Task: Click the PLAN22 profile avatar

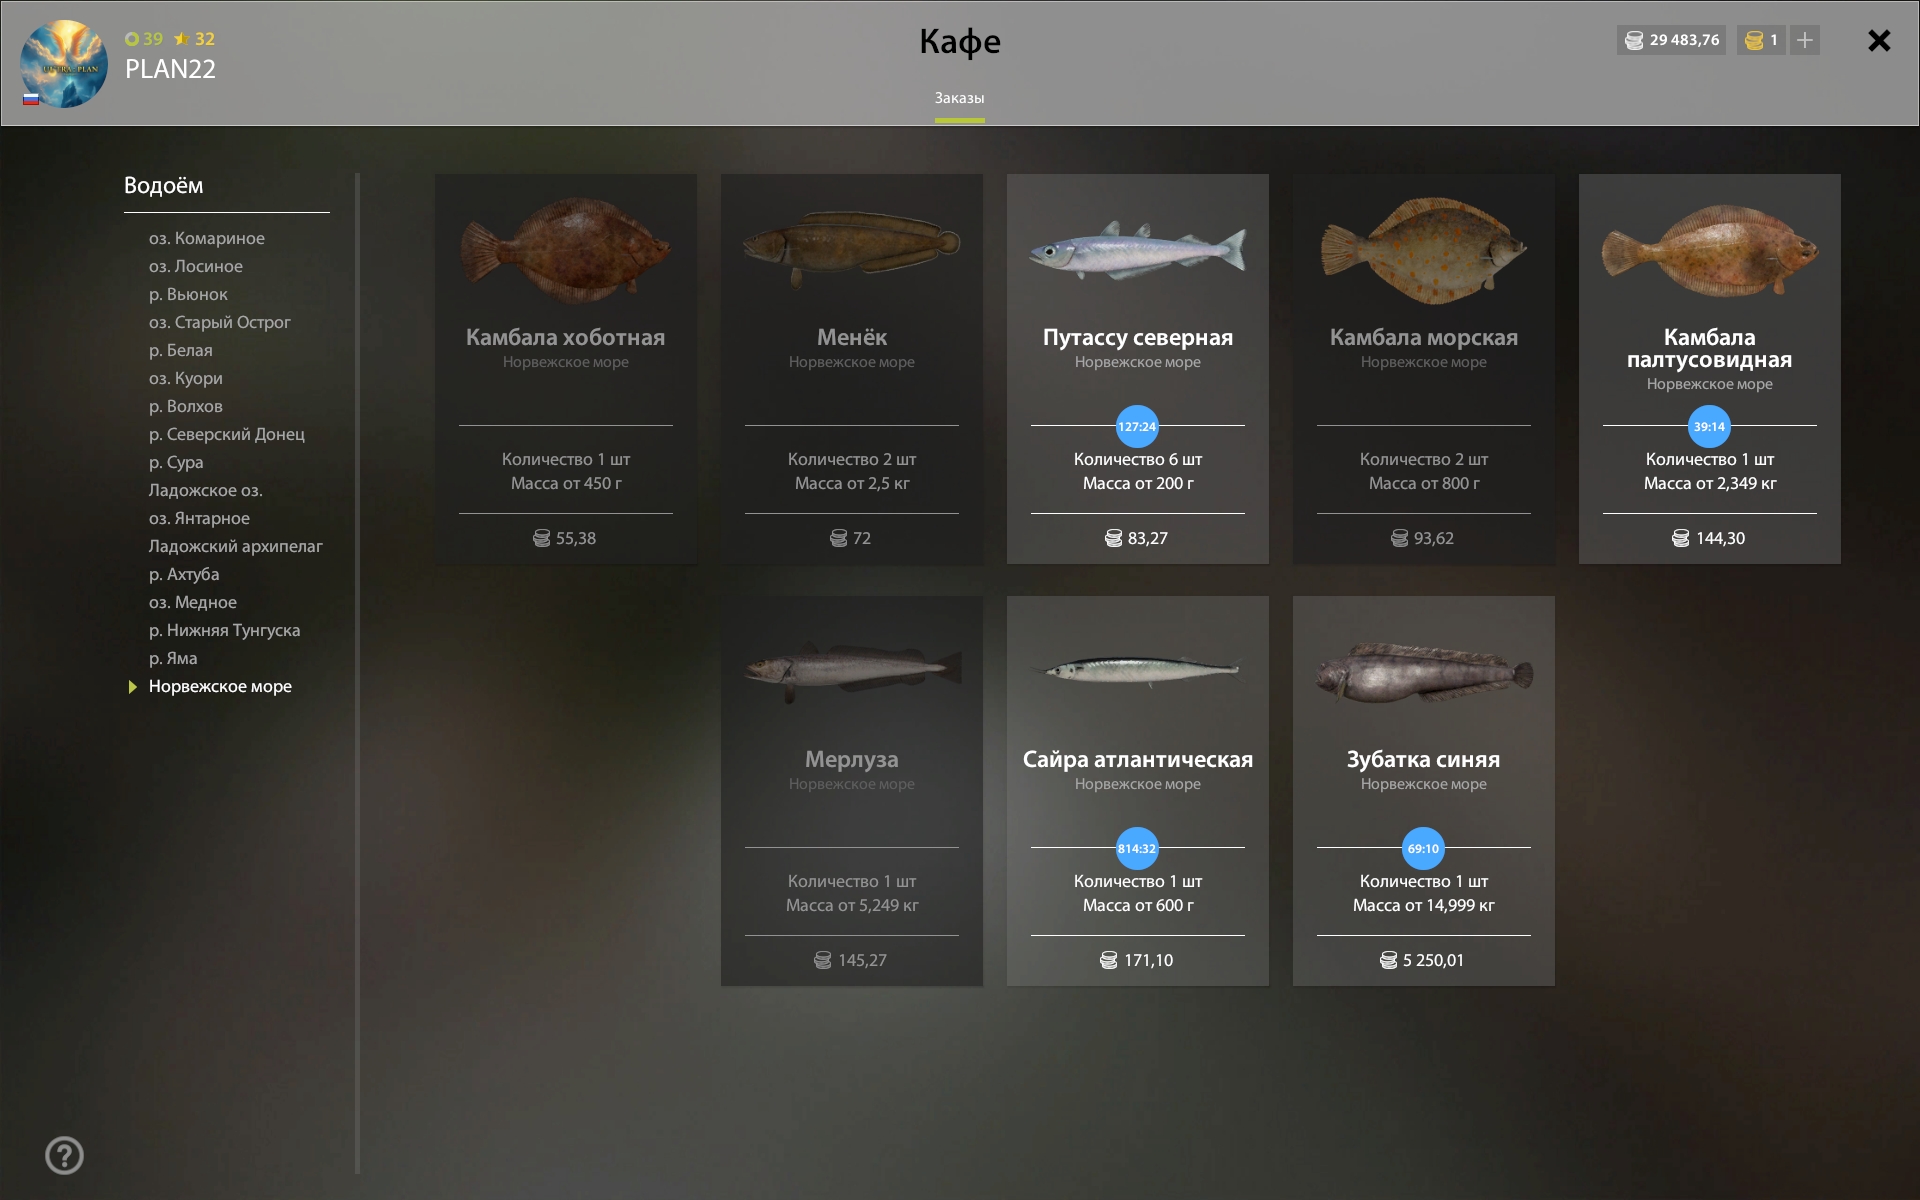Action: [64, 64]
